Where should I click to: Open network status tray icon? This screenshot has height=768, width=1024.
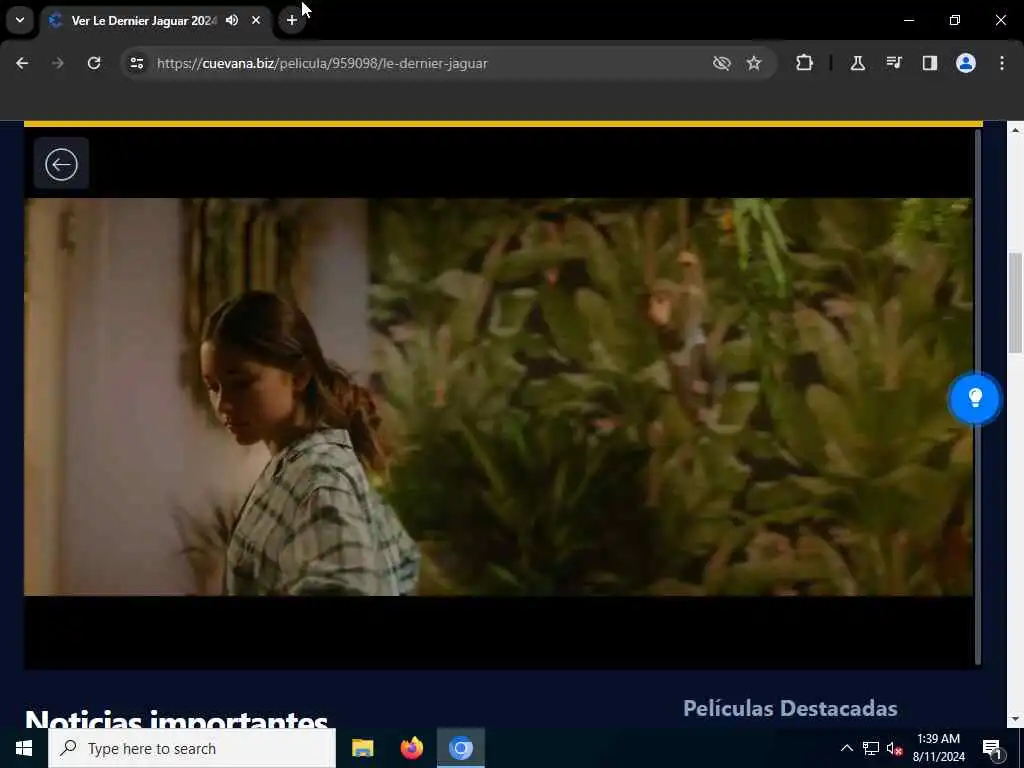871,748
